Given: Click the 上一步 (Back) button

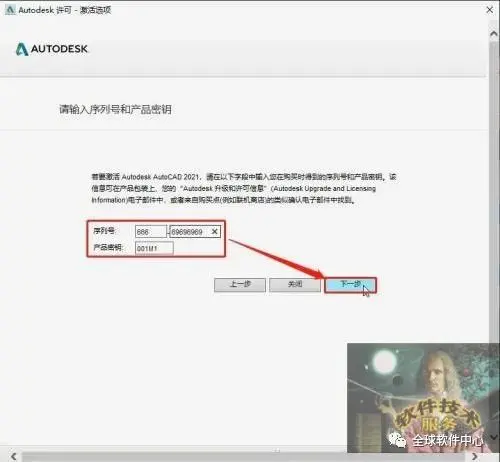Looking at the screenshot, I should pyautogui.click(x=240, y=285).
